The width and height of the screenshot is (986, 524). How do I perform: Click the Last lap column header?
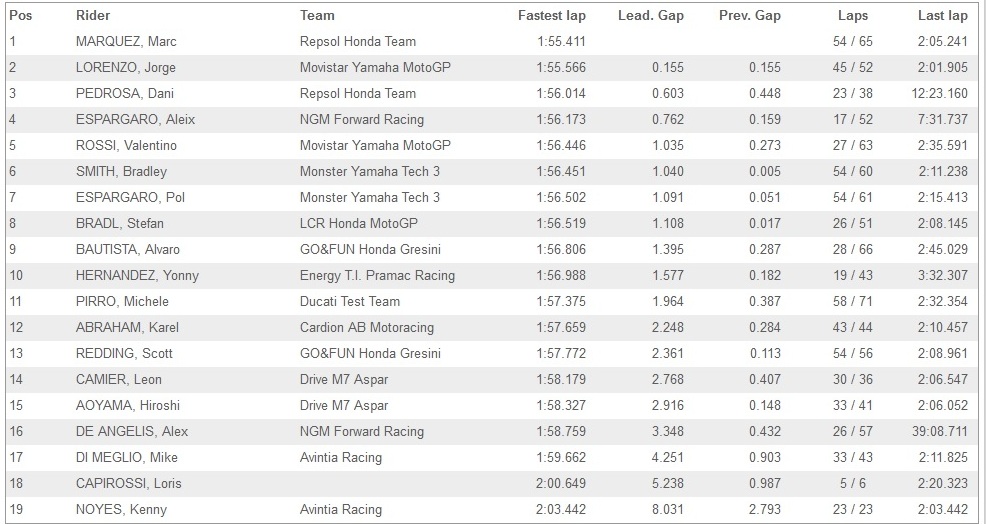(x=942, y=15)
